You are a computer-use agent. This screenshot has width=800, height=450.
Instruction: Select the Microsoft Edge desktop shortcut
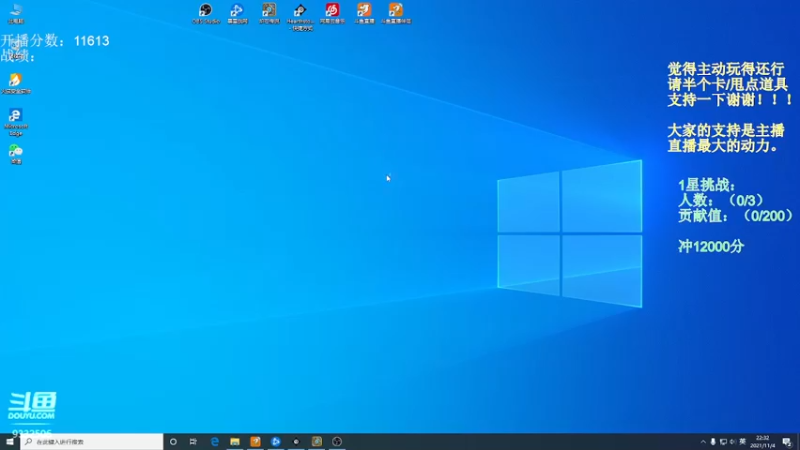15,122
